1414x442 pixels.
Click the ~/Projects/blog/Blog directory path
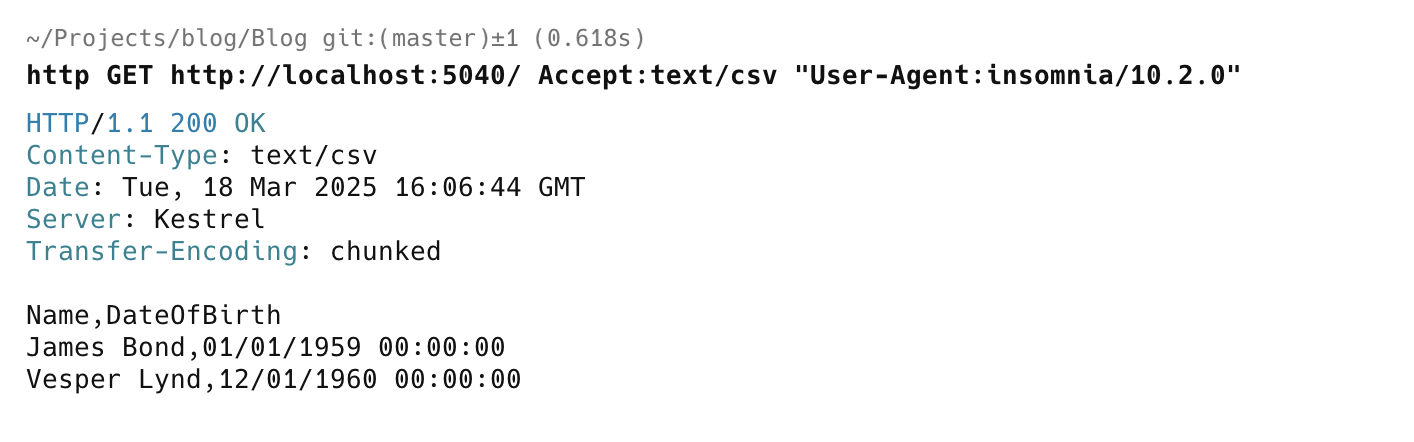[x=170, y=39]
